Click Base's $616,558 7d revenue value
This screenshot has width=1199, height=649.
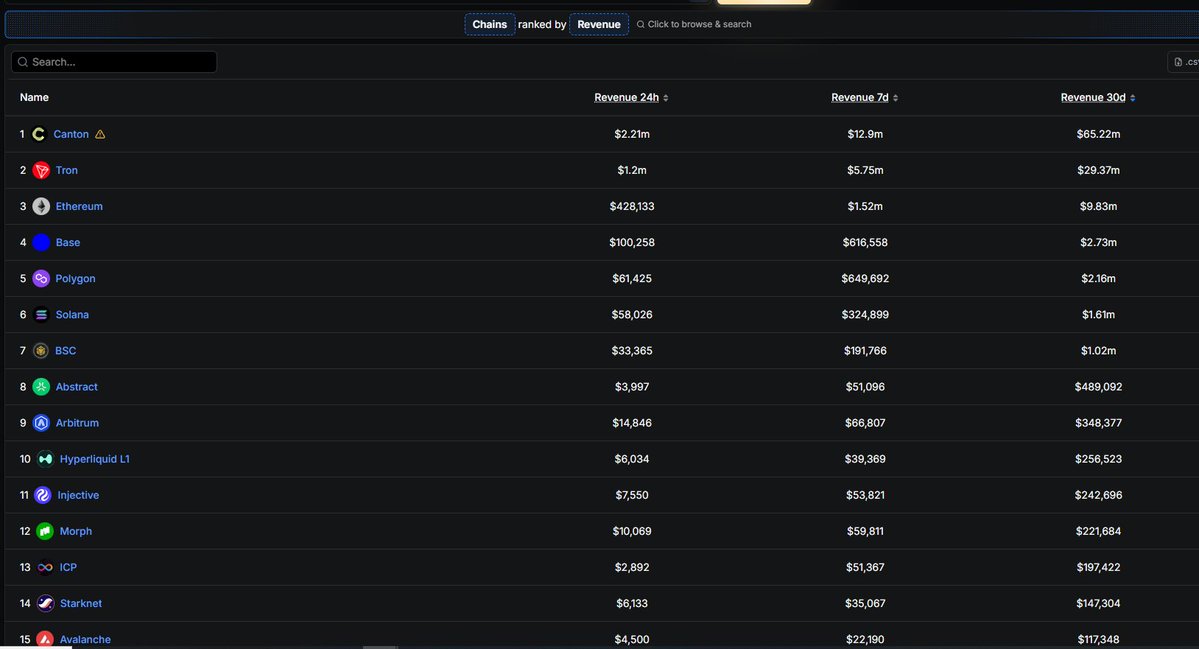[x=865, y=242]
